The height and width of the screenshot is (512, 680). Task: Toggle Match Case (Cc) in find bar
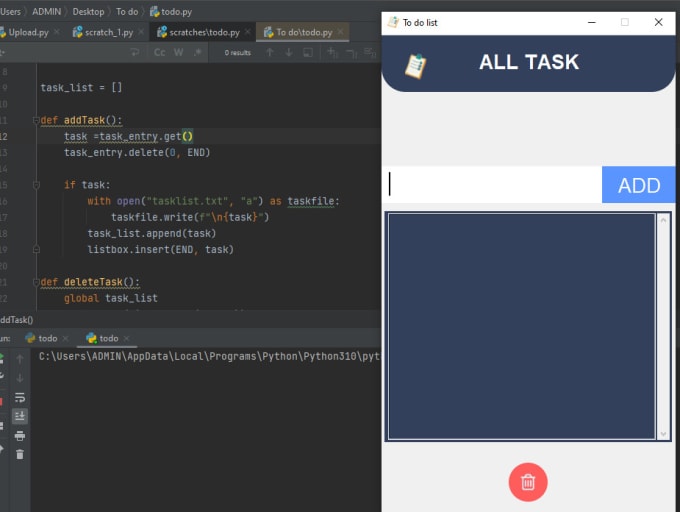[160, 52]
